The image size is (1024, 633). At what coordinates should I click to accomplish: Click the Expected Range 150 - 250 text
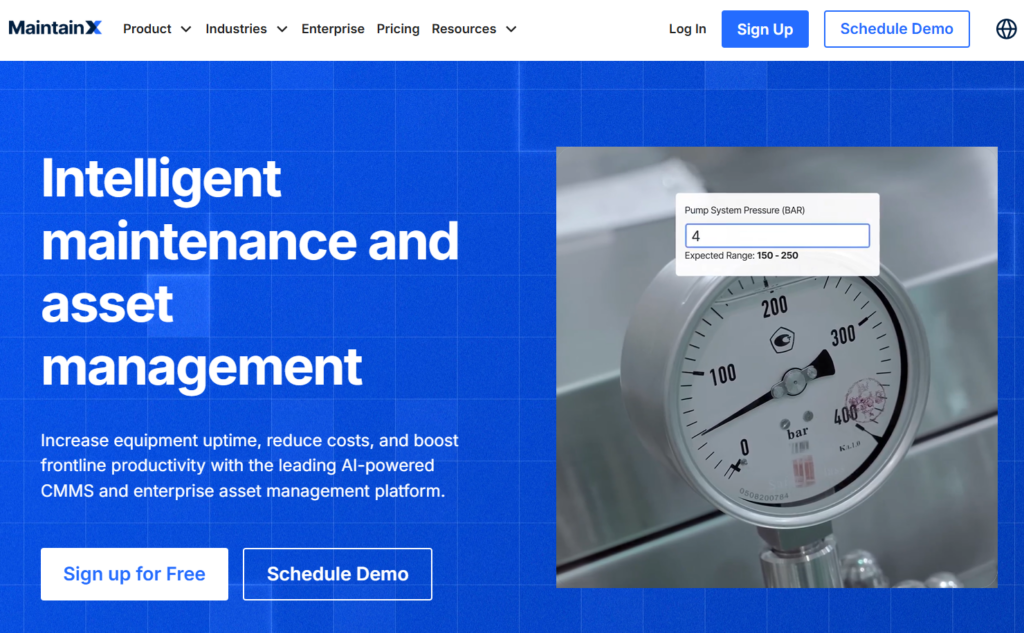coord(741,255)
